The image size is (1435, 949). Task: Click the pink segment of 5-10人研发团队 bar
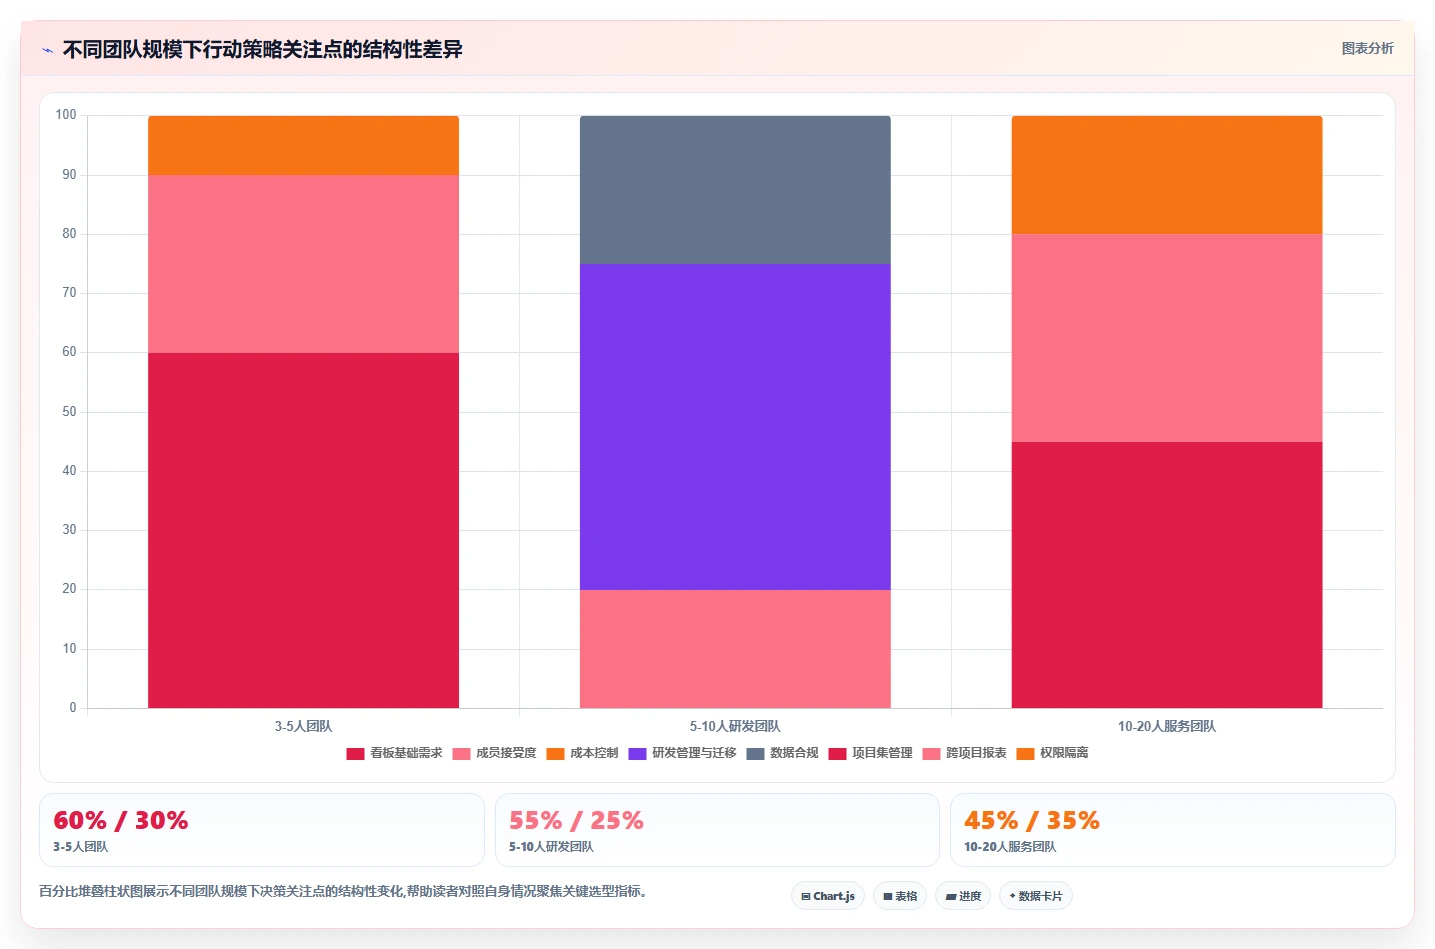(735, 649)
